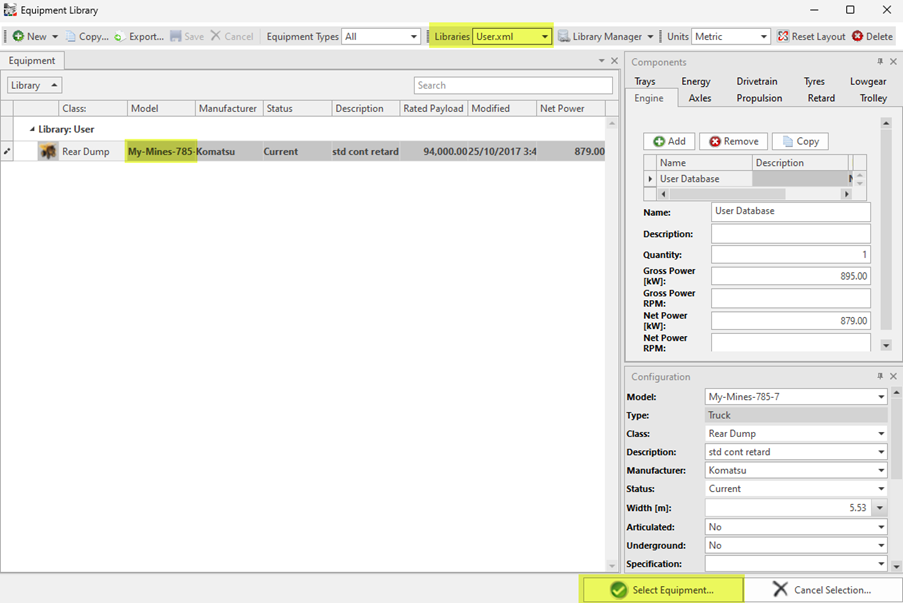Open the Equipment Types dropdown

tap(413, 36)
